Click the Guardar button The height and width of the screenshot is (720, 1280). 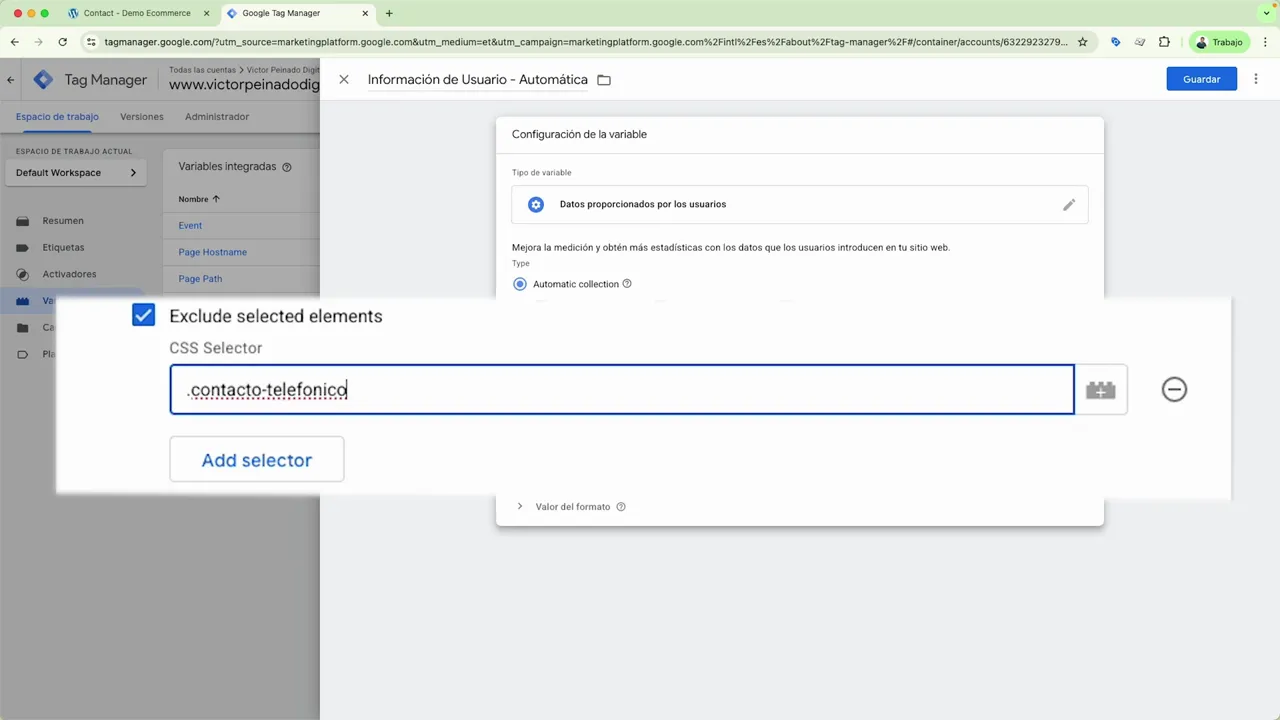pyautogui.click(x=1201, y=79)
